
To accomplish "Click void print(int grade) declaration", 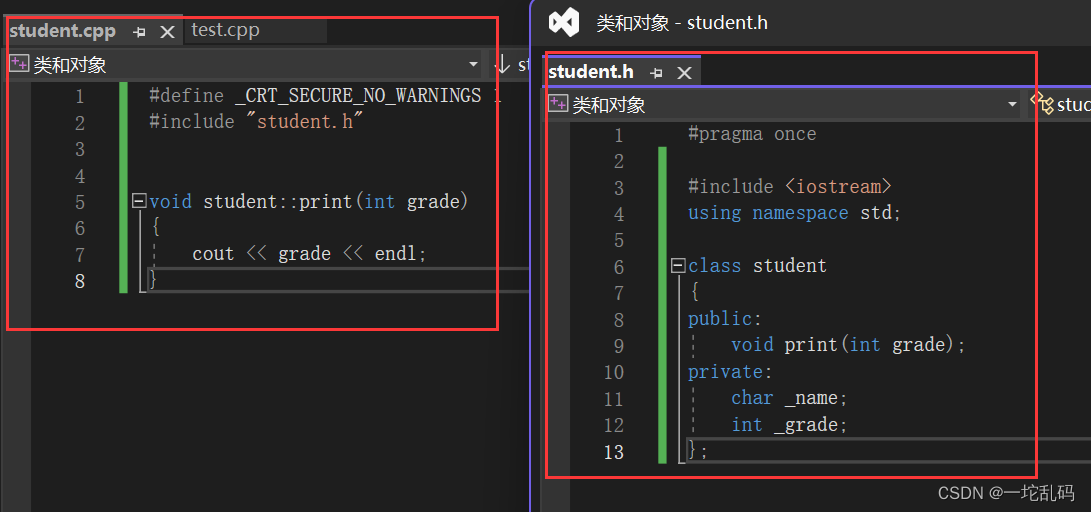I will pyautogui.click(x=848, y=346).
